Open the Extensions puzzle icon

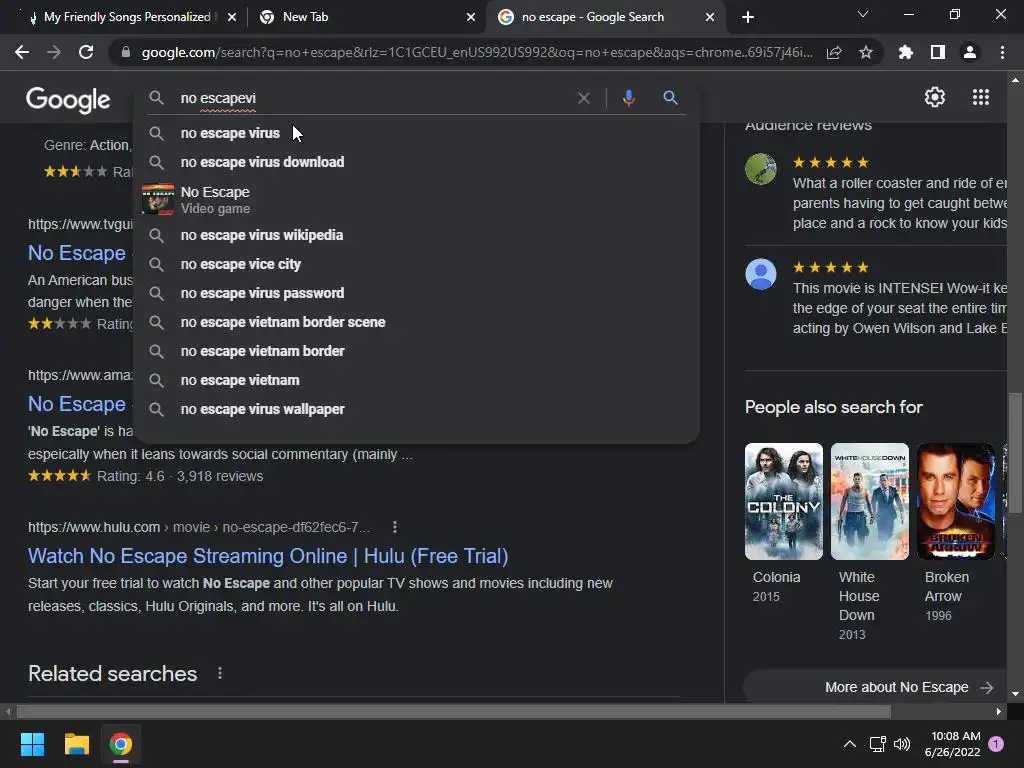[905, 52]
